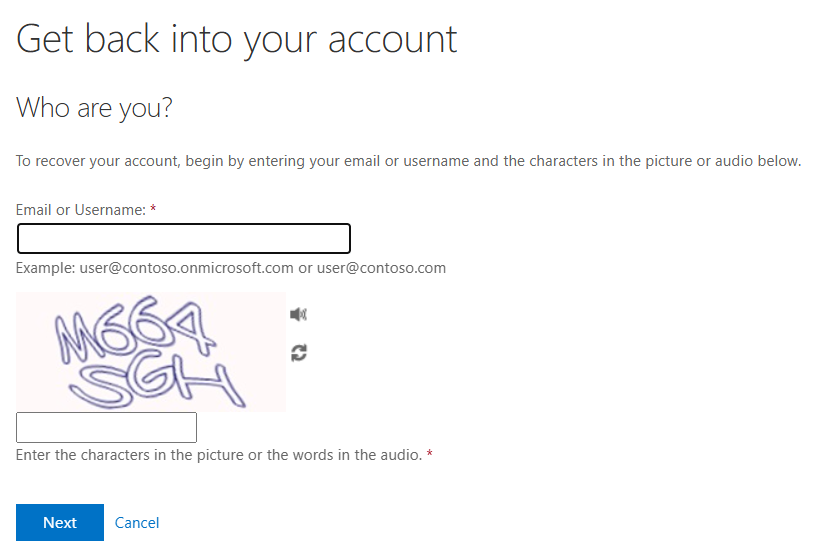Play the audio CAPTCHA speaker icon
817x551 pixels.
tap(299, 314)
